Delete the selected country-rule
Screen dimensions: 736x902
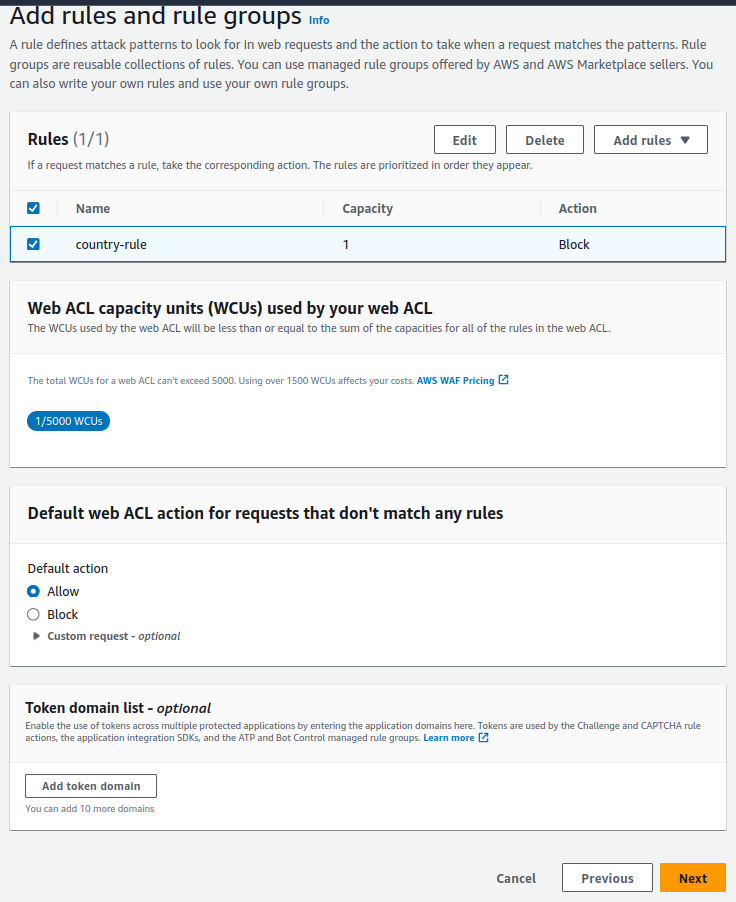544,140
